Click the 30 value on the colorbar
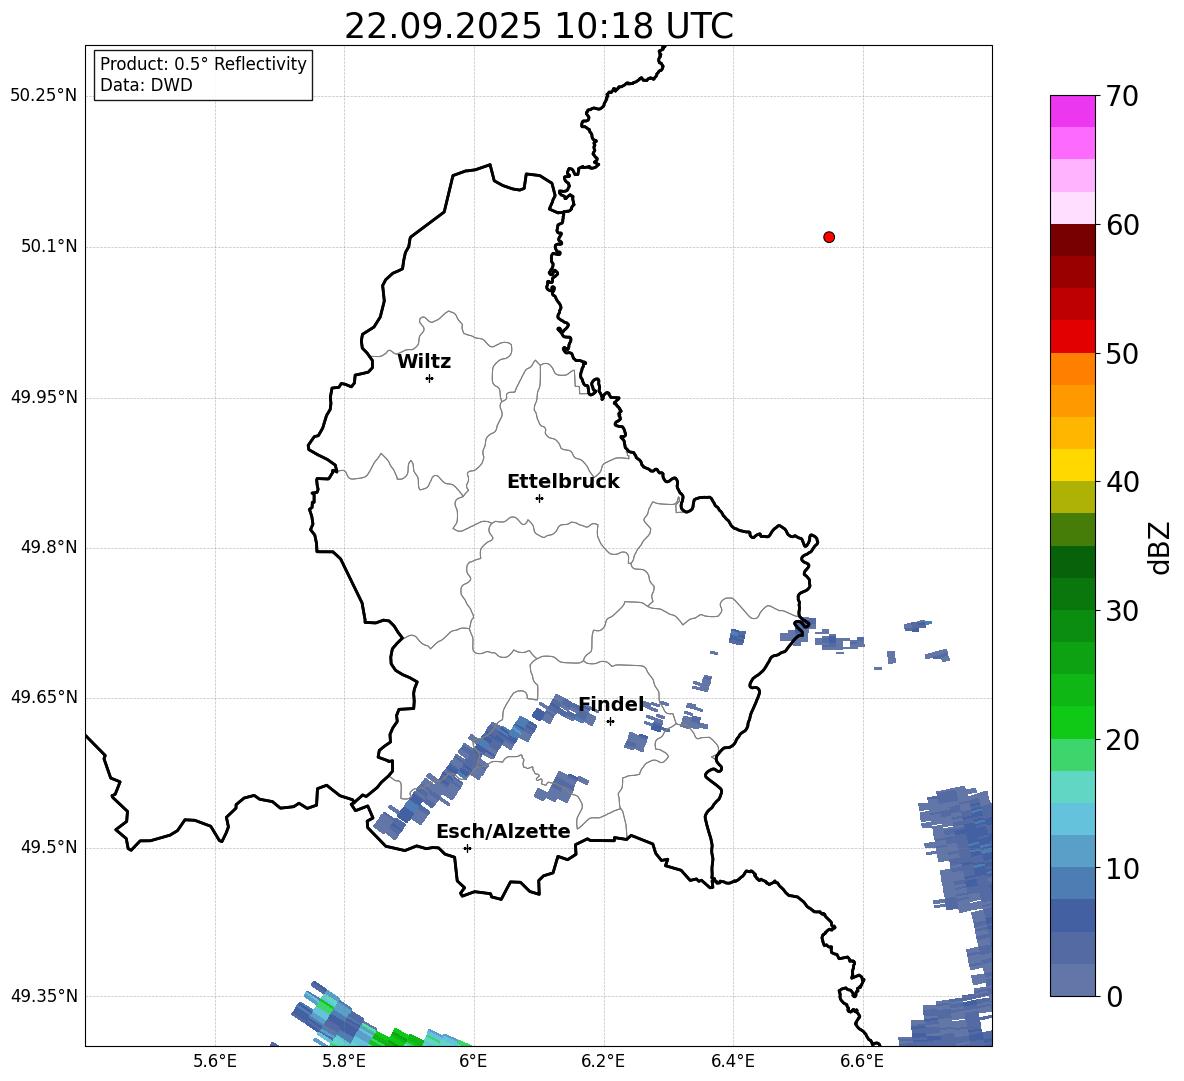 (1122, 611)
